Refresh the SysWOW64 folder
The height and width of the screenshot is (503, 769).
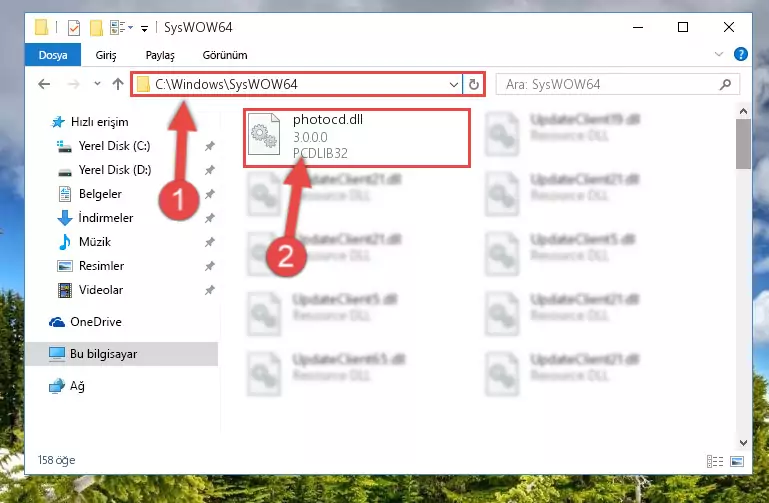(x=474, y=84)
